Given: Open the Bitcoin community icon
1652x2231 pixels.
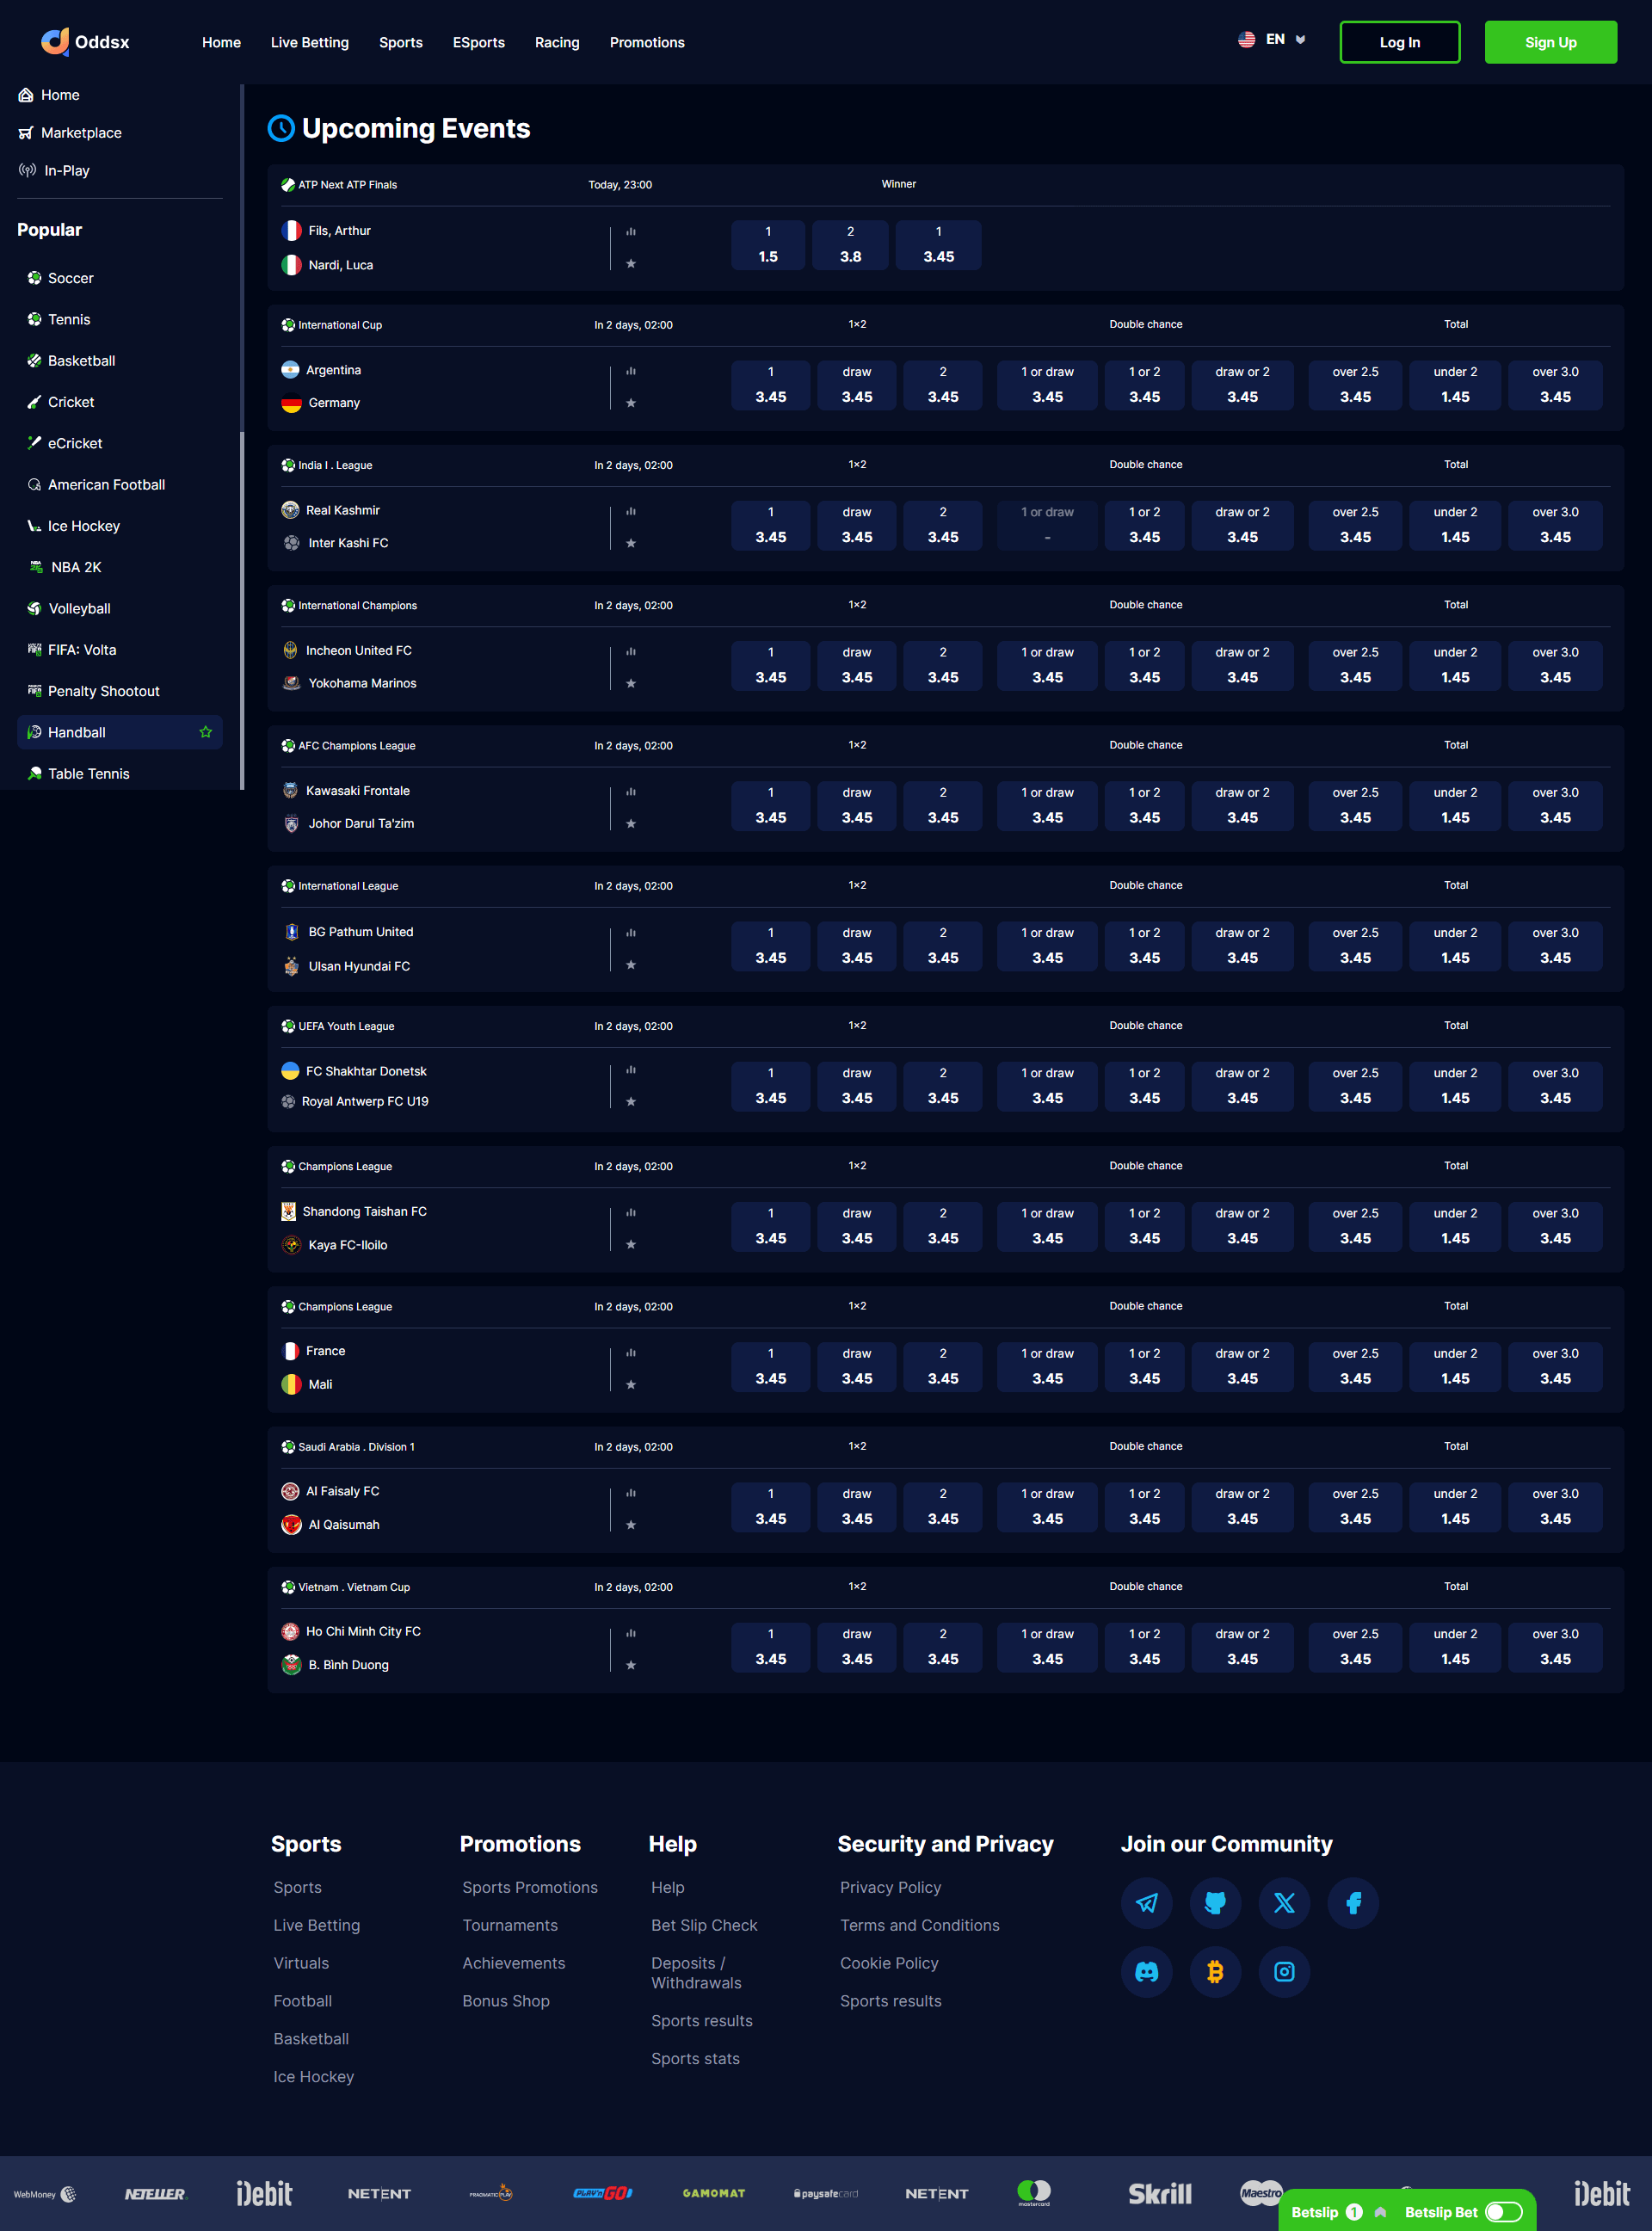Looking at the screenshot, I should coord(1215,1971).
